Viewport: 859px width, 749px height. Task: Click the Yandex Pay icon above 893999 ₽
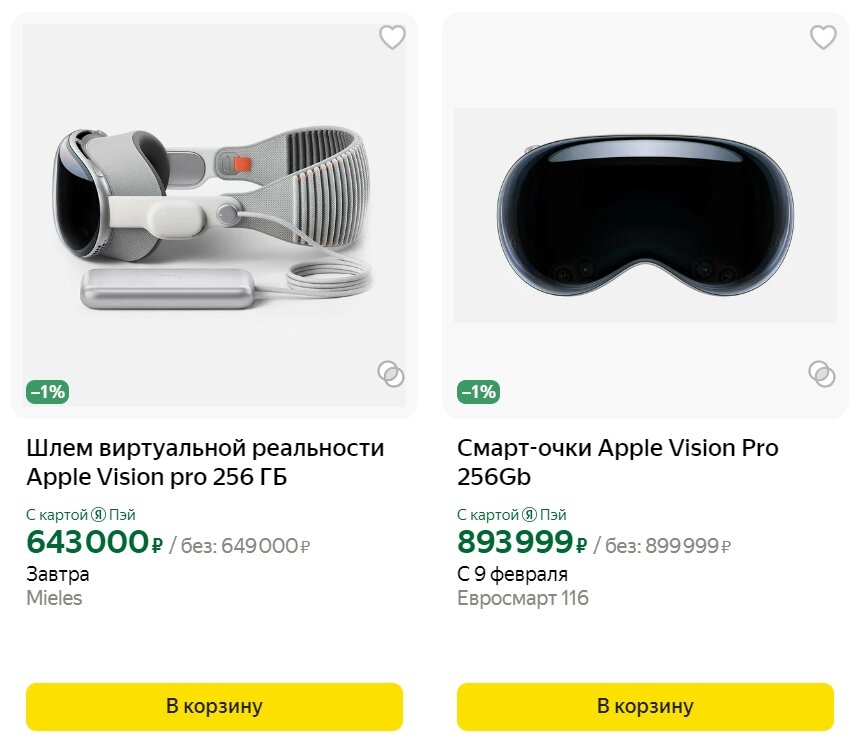point(529,515)
